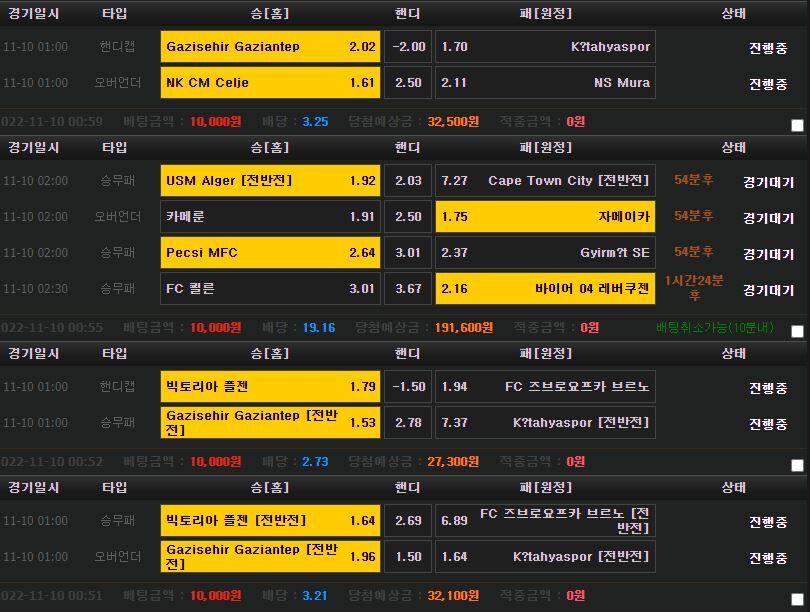The image size is (810, 612).
Task: Select FC 즈브로요프카 브르노 [전반전] at 6.89
Action: (x=546, y=521)
